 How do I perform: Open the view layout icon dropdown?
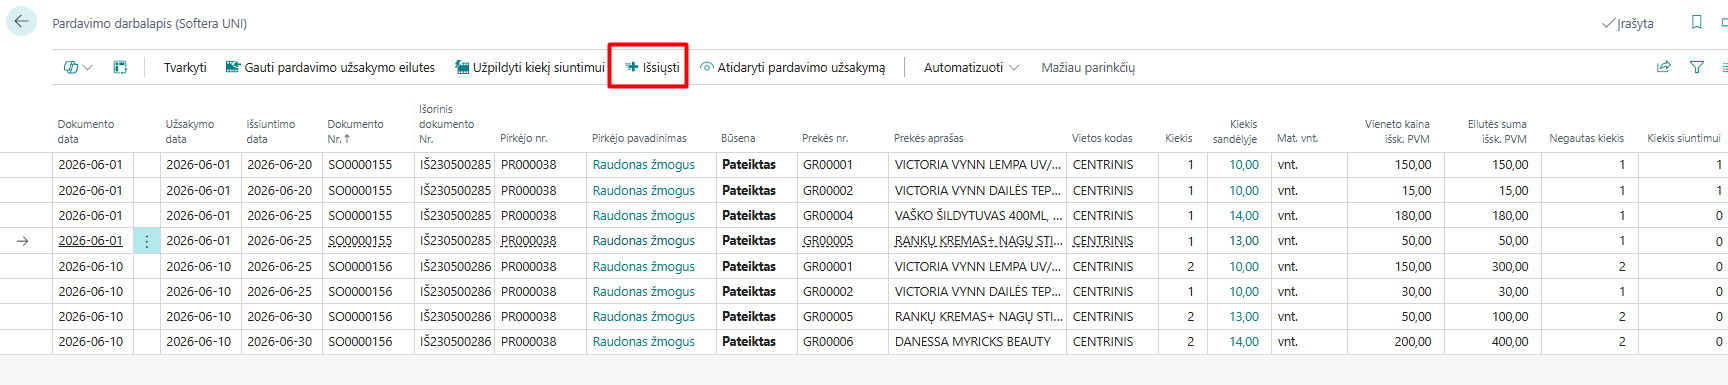tap(78, 67)
